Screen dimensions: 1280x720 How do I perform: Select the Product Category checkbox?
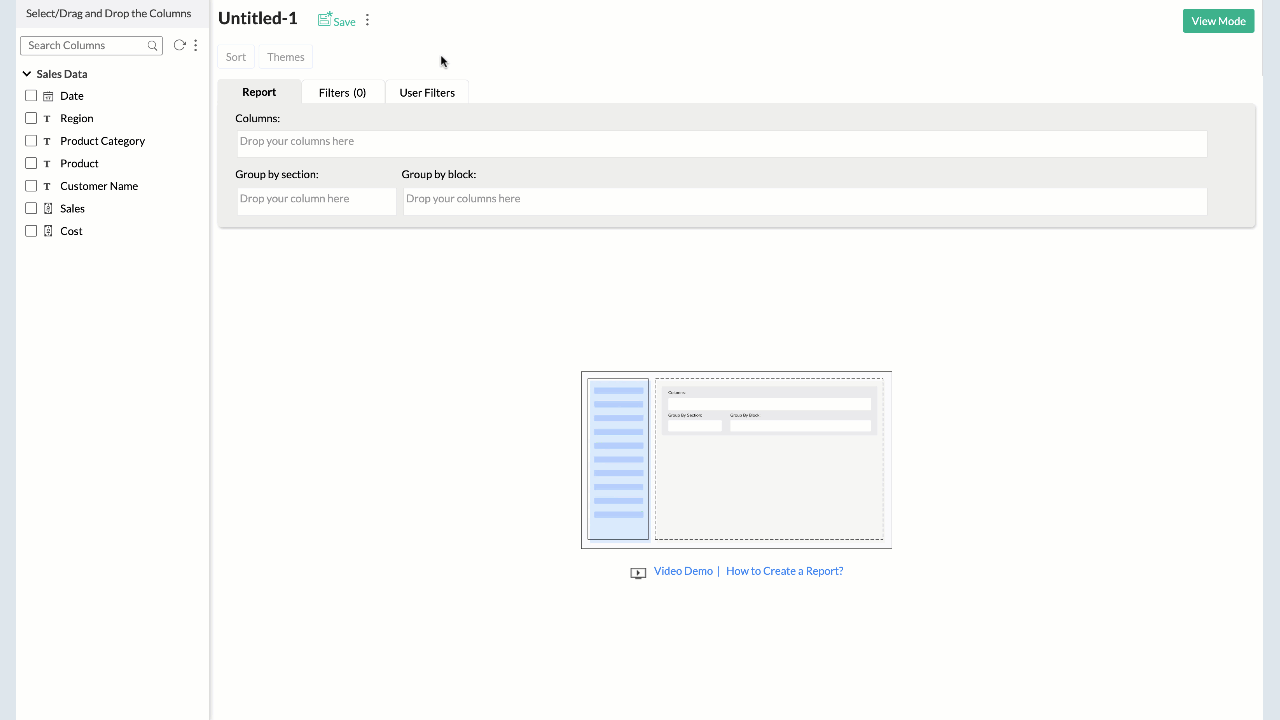(x=31, y=140)
